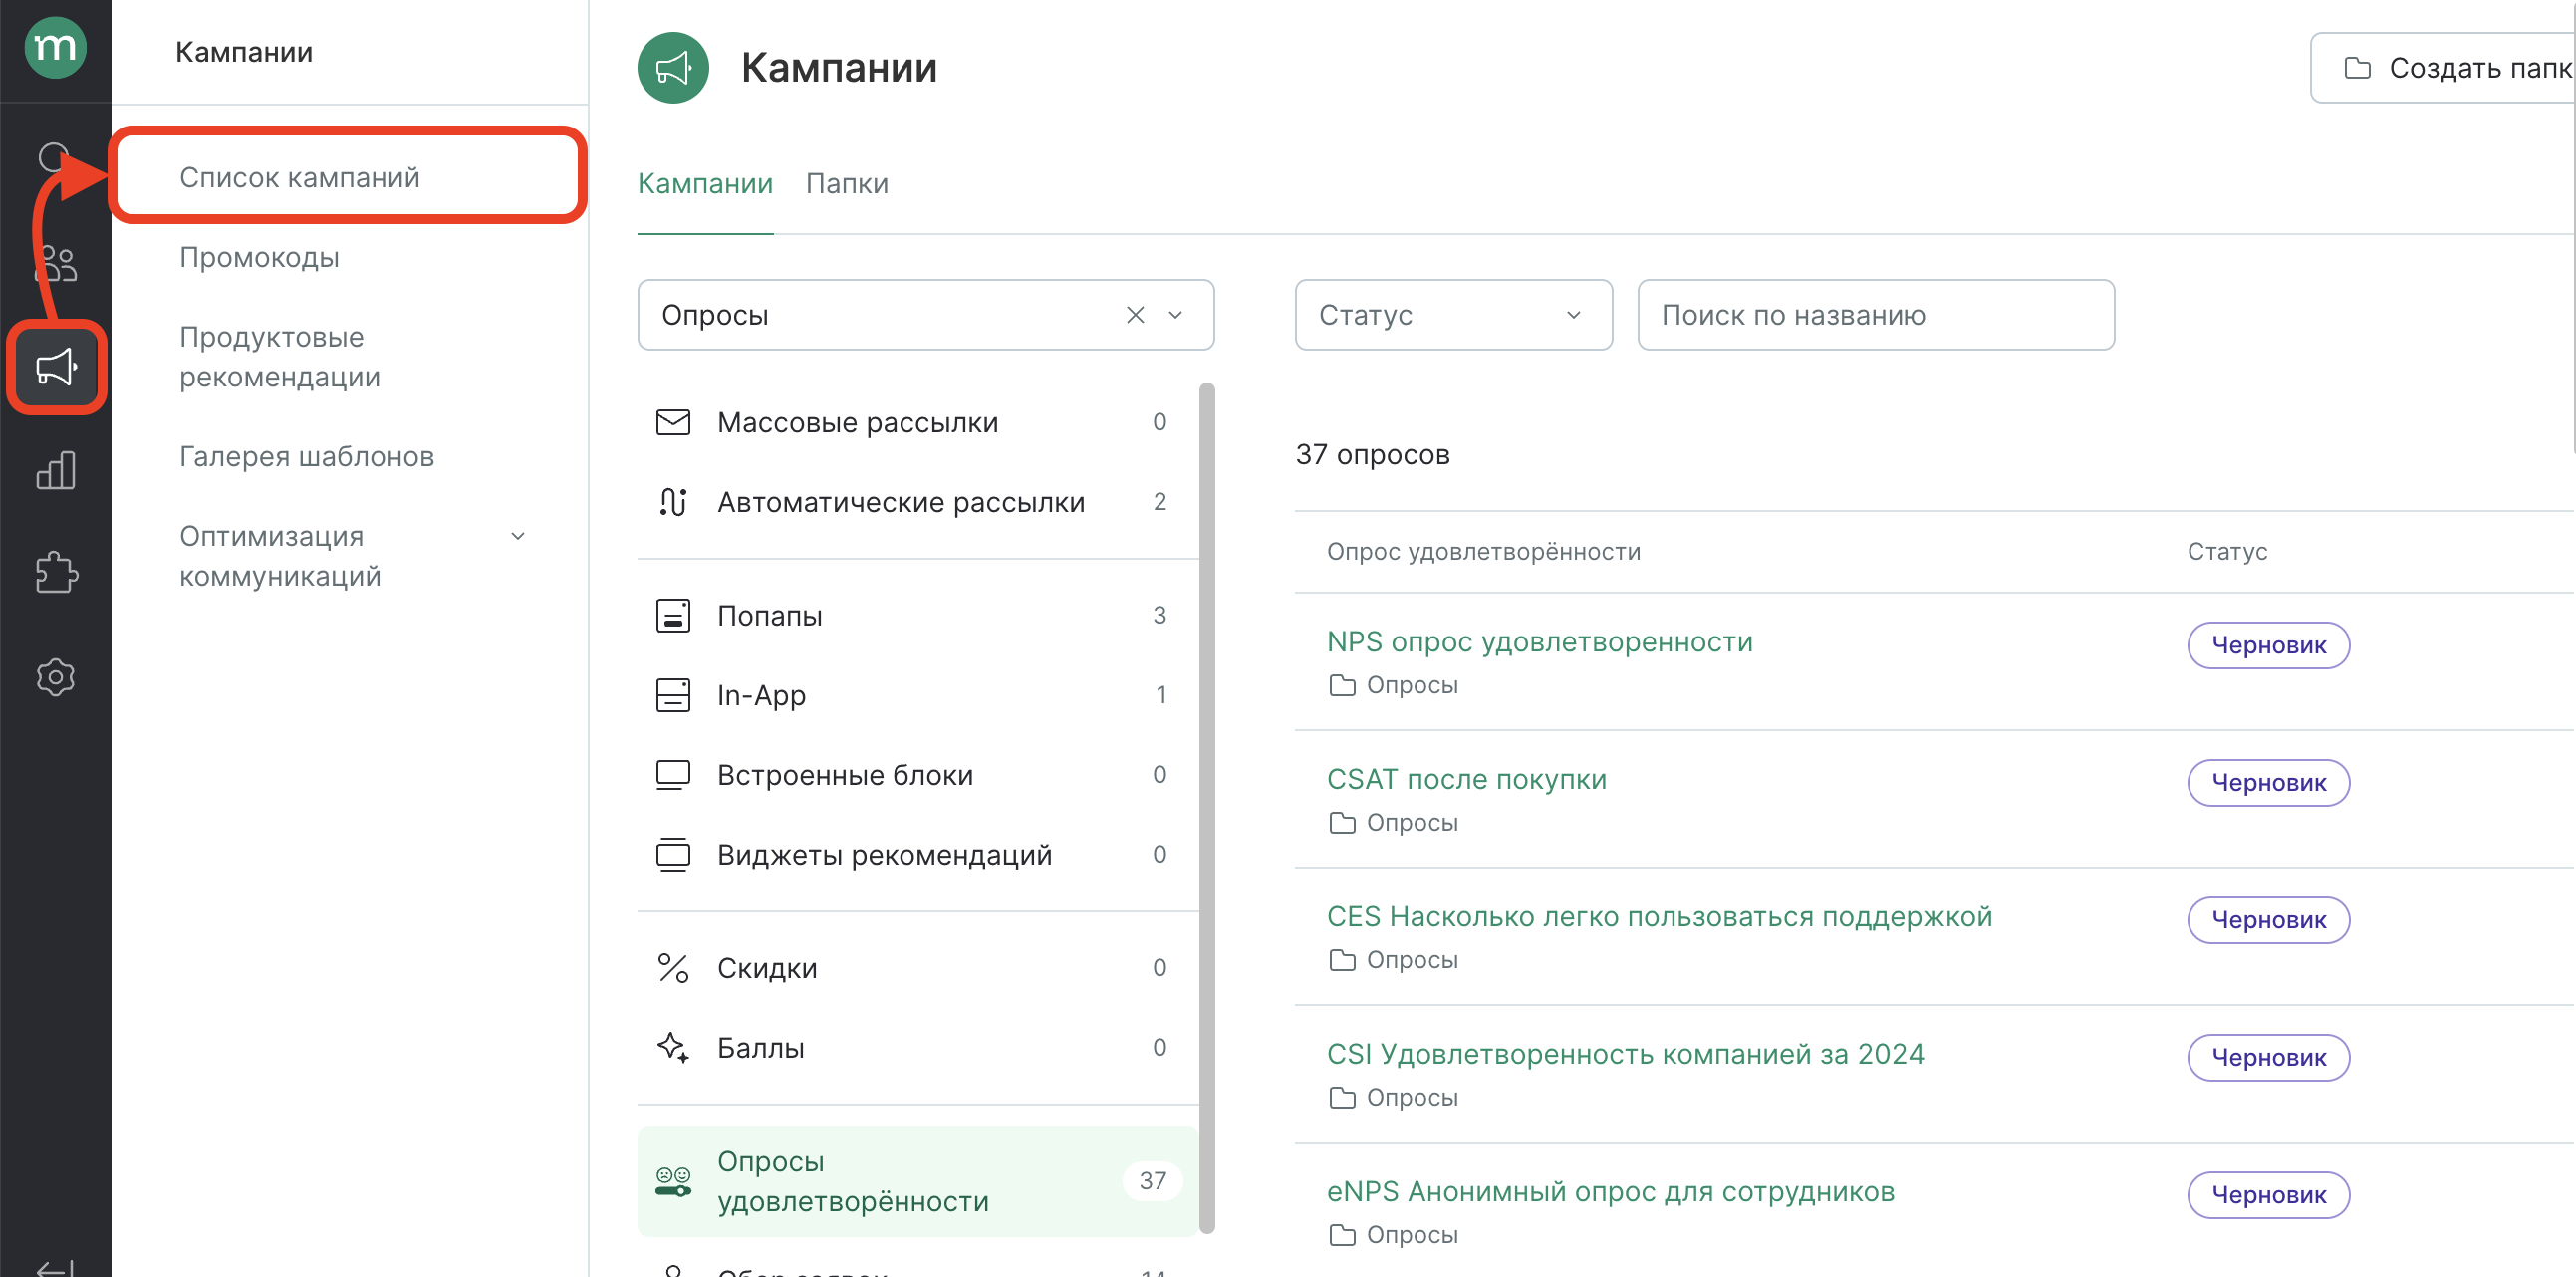Click the envelope icon for Массовые рассылки
Image resolution: width=2576 pixels, height=1277 pixels.
(x=673, y=422)
